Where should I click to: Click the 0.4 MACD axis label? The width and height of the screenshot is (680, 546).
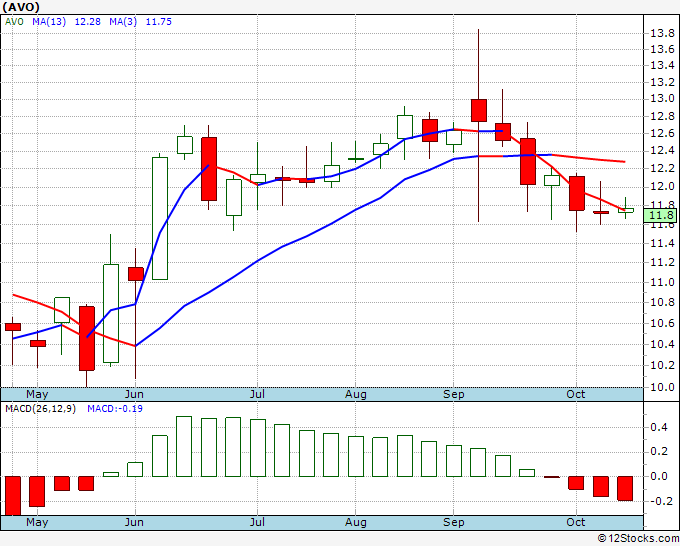659,428
